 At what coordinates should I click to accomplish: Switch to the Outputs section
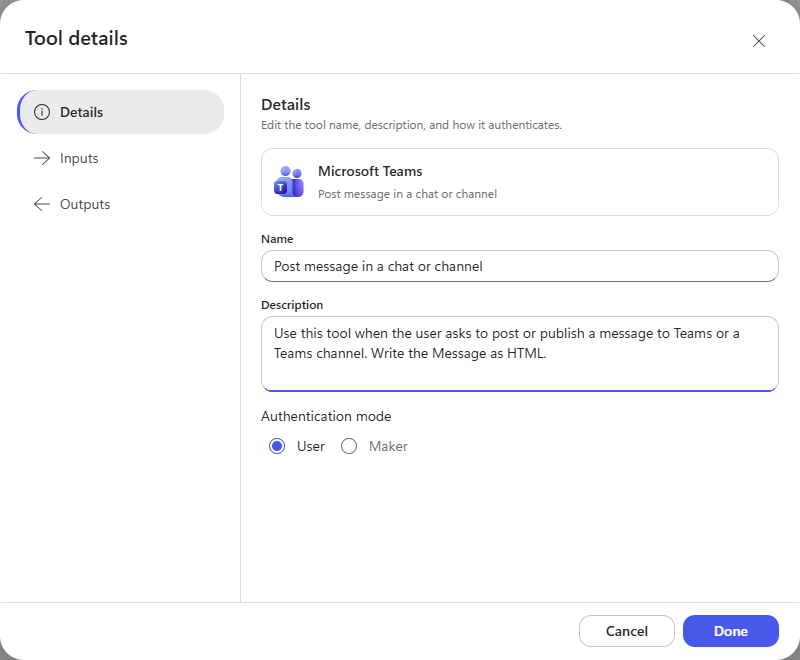[x=121, y=204]
